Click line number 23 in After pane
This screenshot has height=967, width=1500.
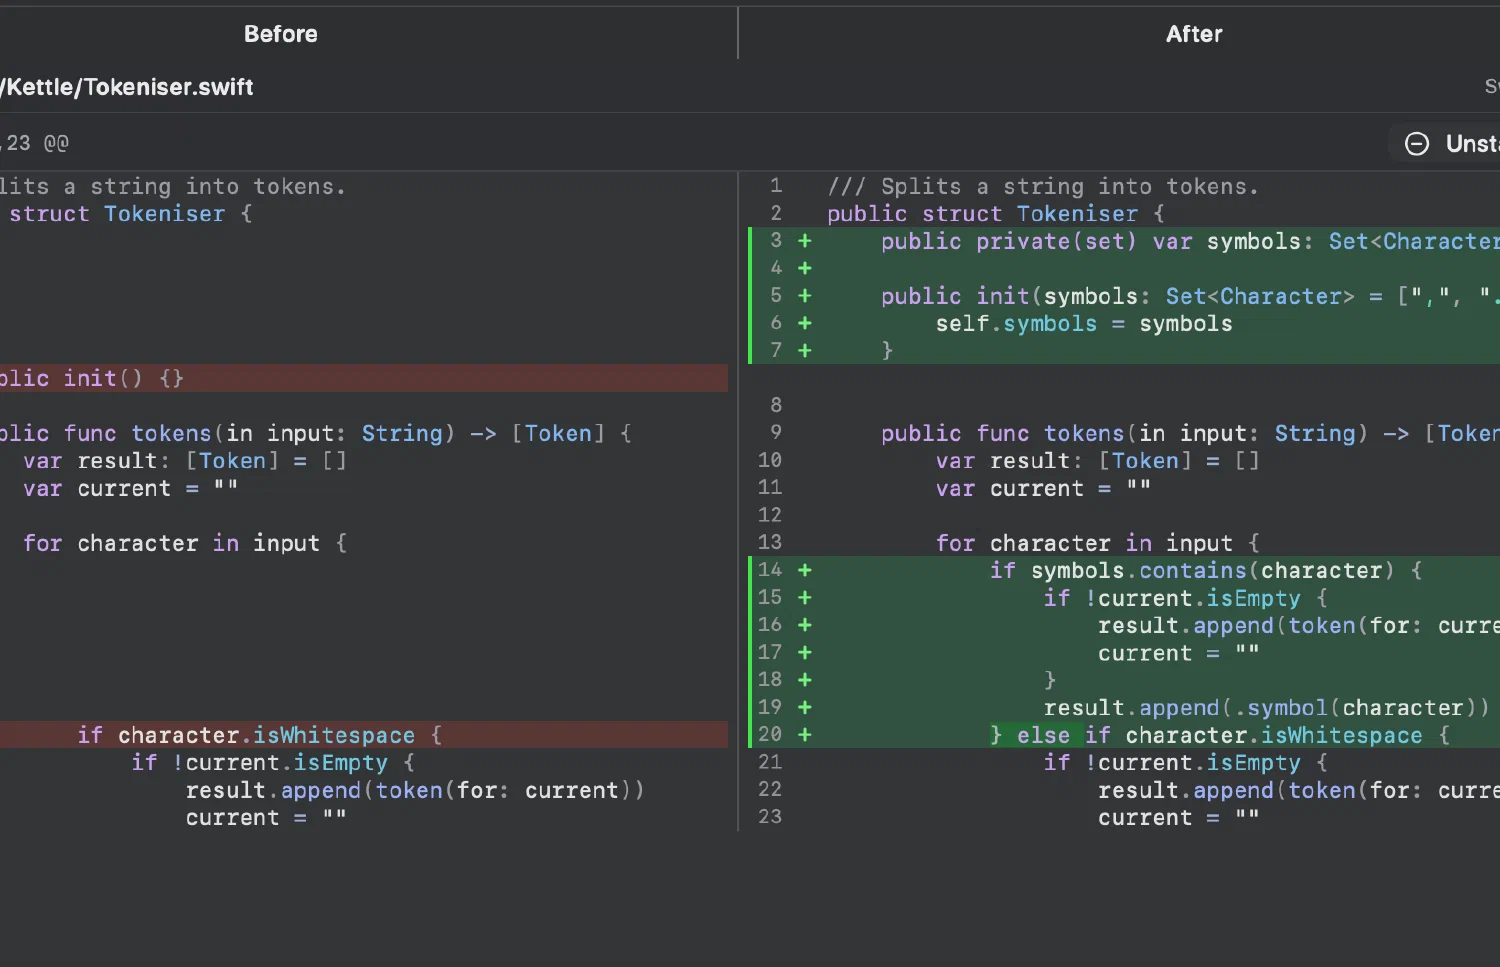[x=770, y=817]
